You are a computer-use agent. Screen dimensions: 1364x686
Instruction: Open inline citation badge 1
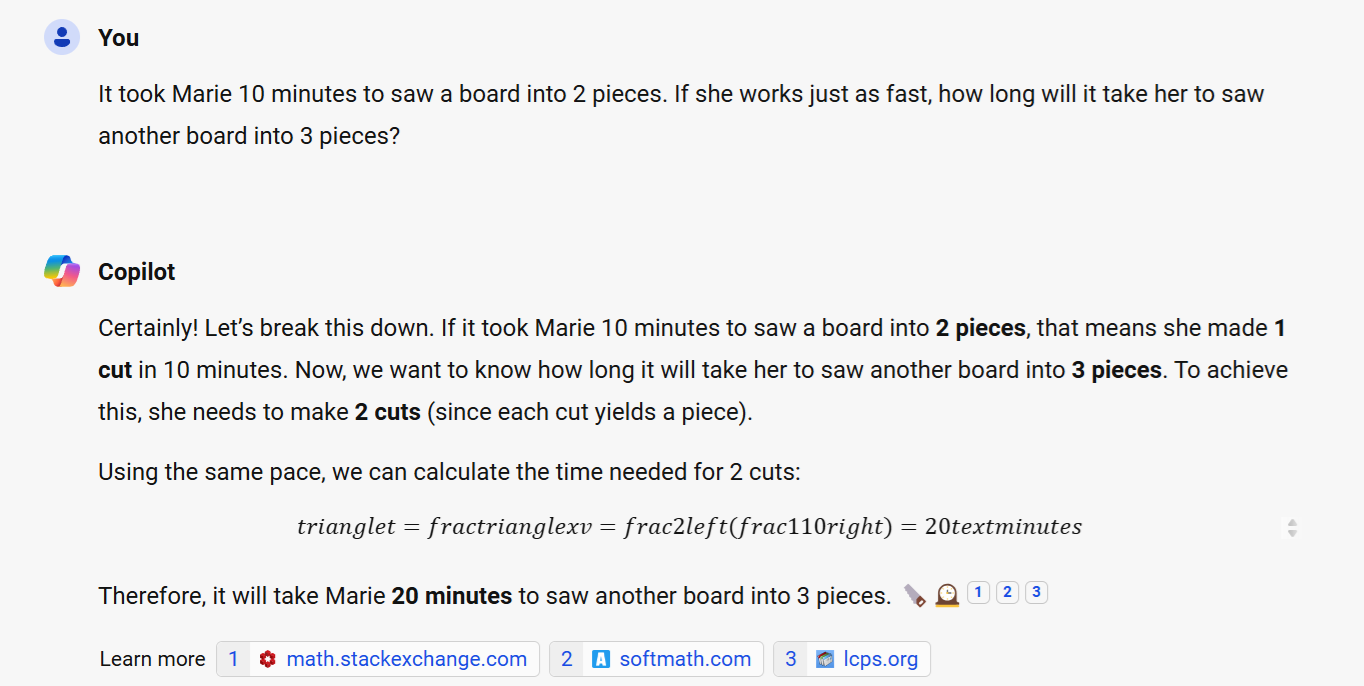978,592
